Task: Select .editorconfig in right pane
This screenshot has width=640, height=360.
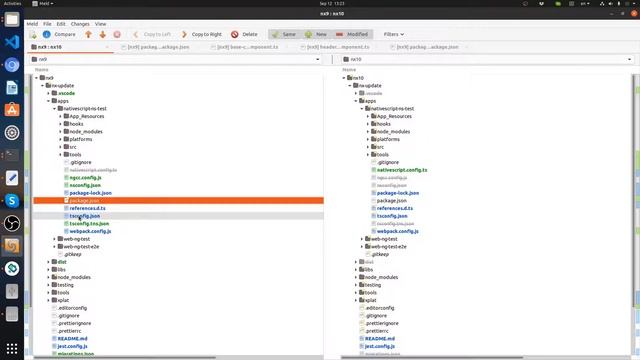Action: 380,308
